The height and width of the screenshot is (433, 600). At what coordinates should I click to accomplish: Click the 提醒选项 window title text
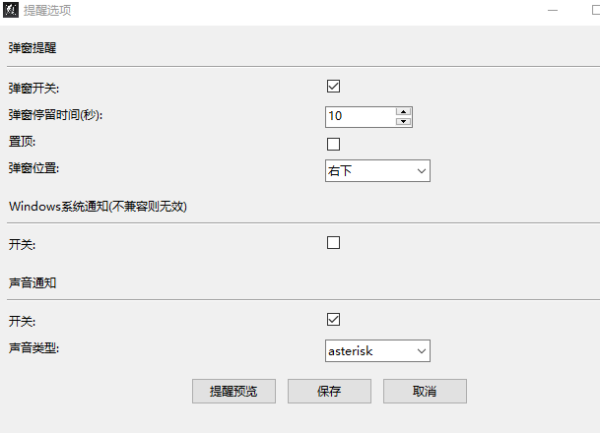47,11
